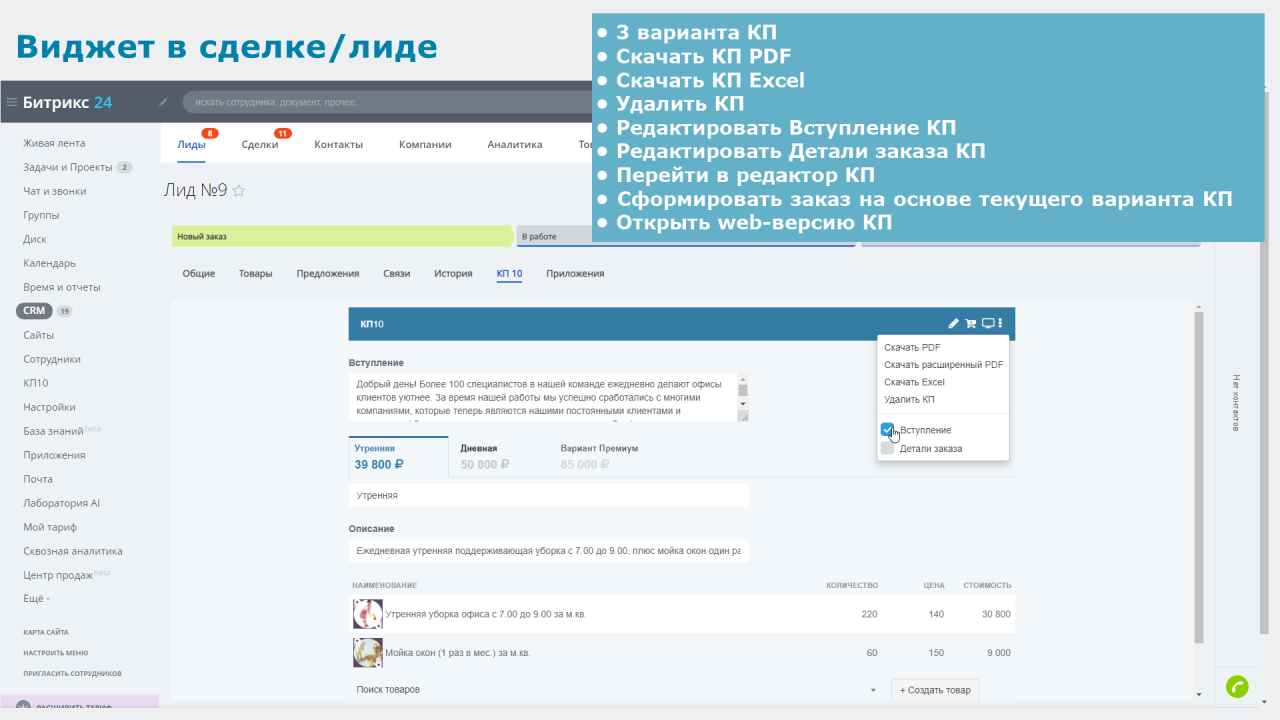Open Сквозная аналитика in sidebar
1280x720 pixels.
(x=73, y=551)
